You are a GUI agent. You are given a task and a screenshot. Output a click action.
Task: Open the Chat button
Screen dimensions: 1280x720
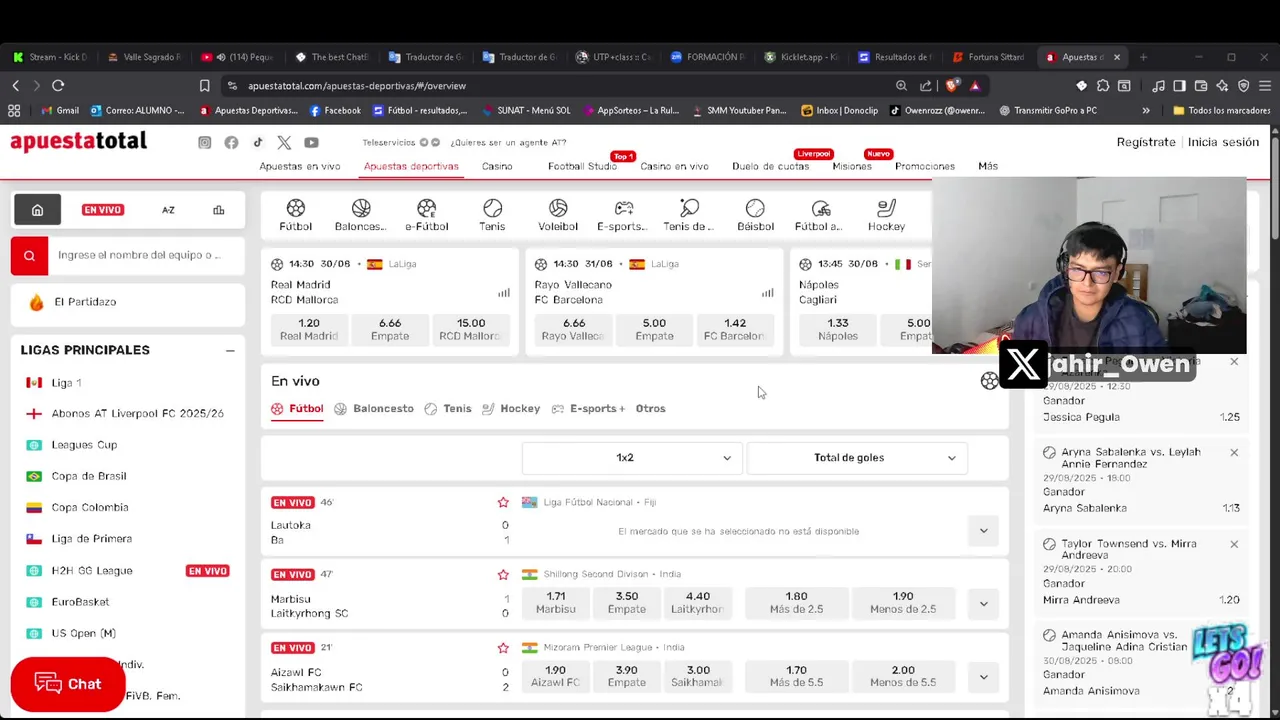tap(68, 684)
